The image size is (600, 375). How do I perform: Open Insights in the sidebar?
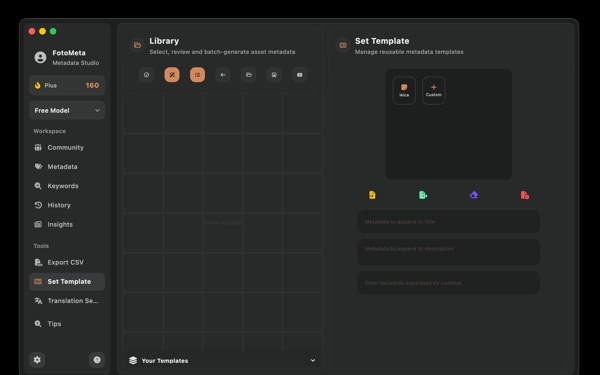pos(67,224)
